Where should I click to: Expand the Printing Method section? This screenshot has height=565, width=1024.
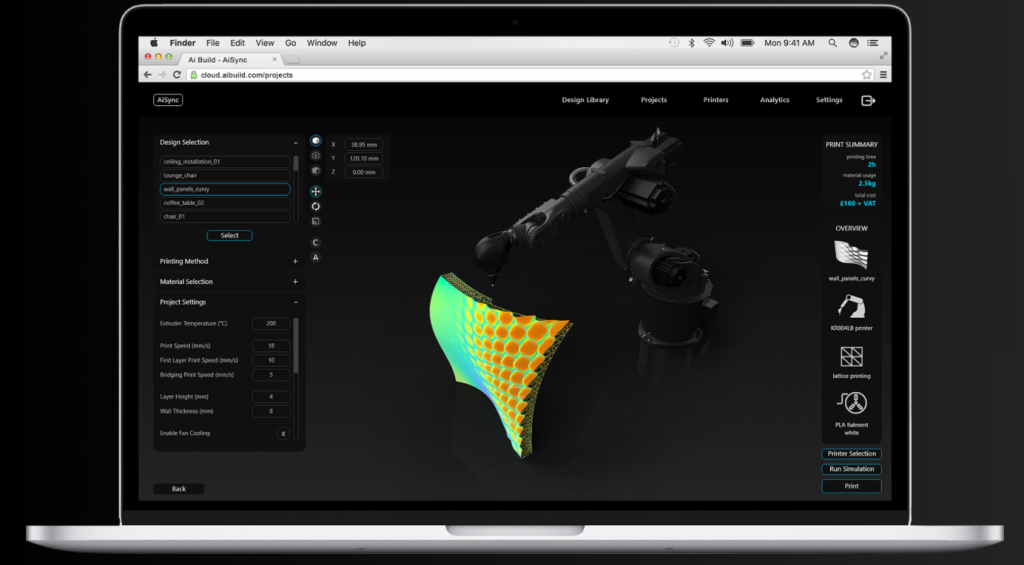pos(295,261)
